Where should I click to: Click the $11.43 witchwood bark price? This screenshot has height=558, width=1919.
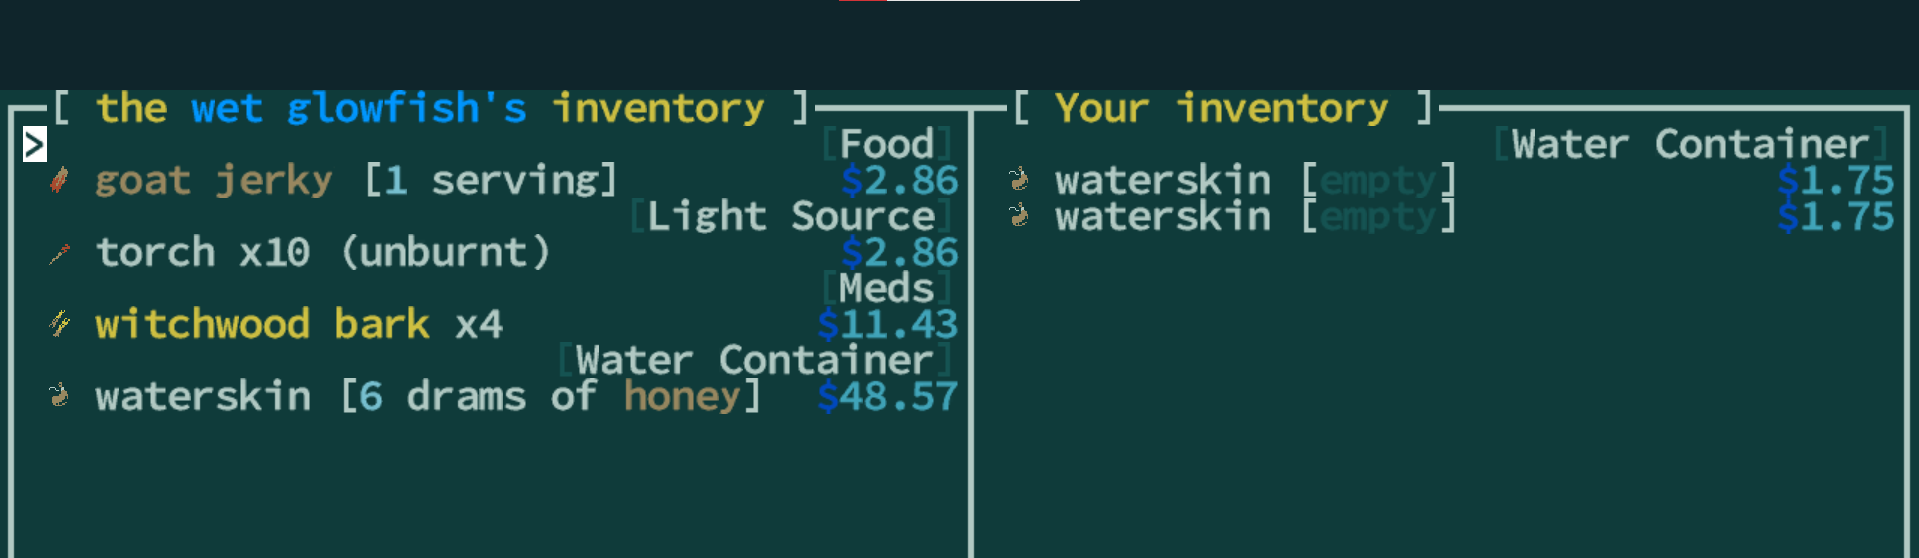point(887,325)
